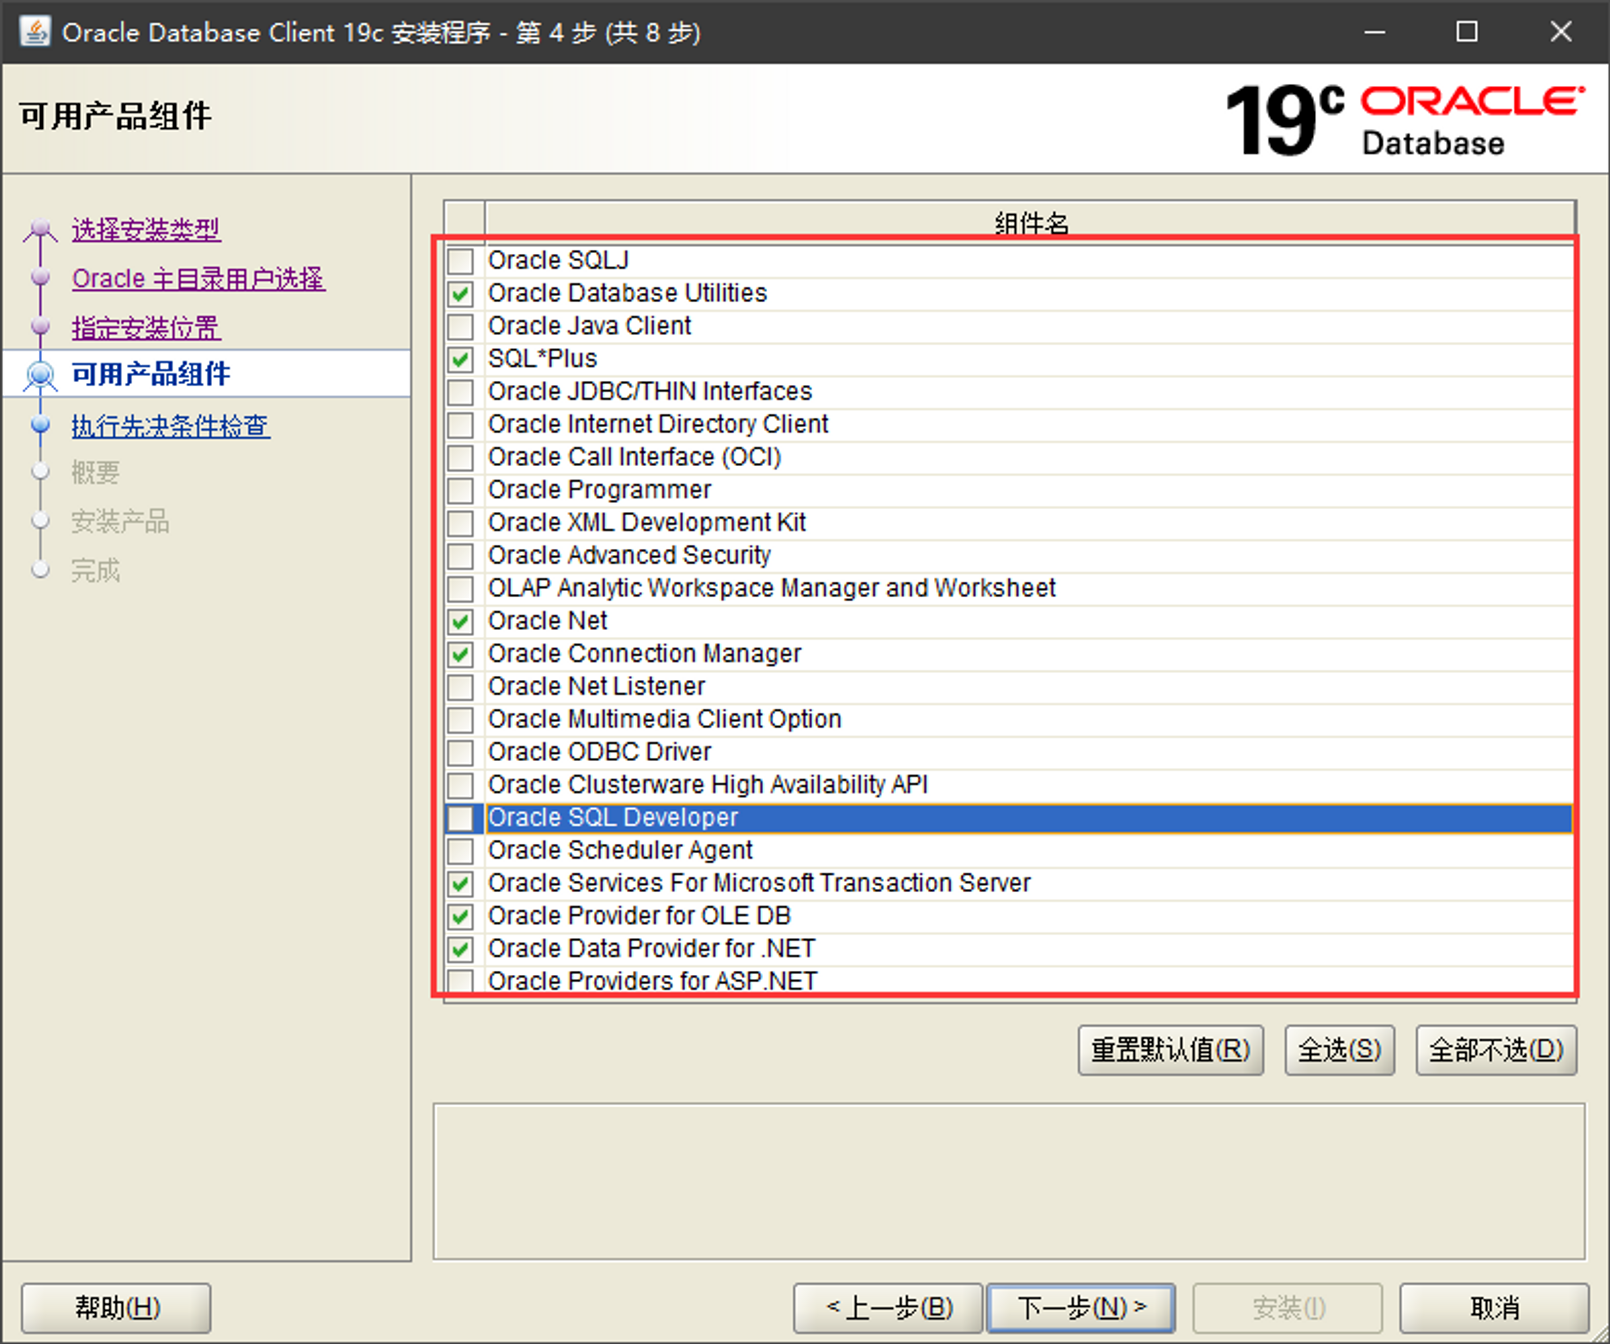Screen dimensions: 1610x1344
Task: Disable the SQL*Plus component checkbox
Action: point(460,359)
